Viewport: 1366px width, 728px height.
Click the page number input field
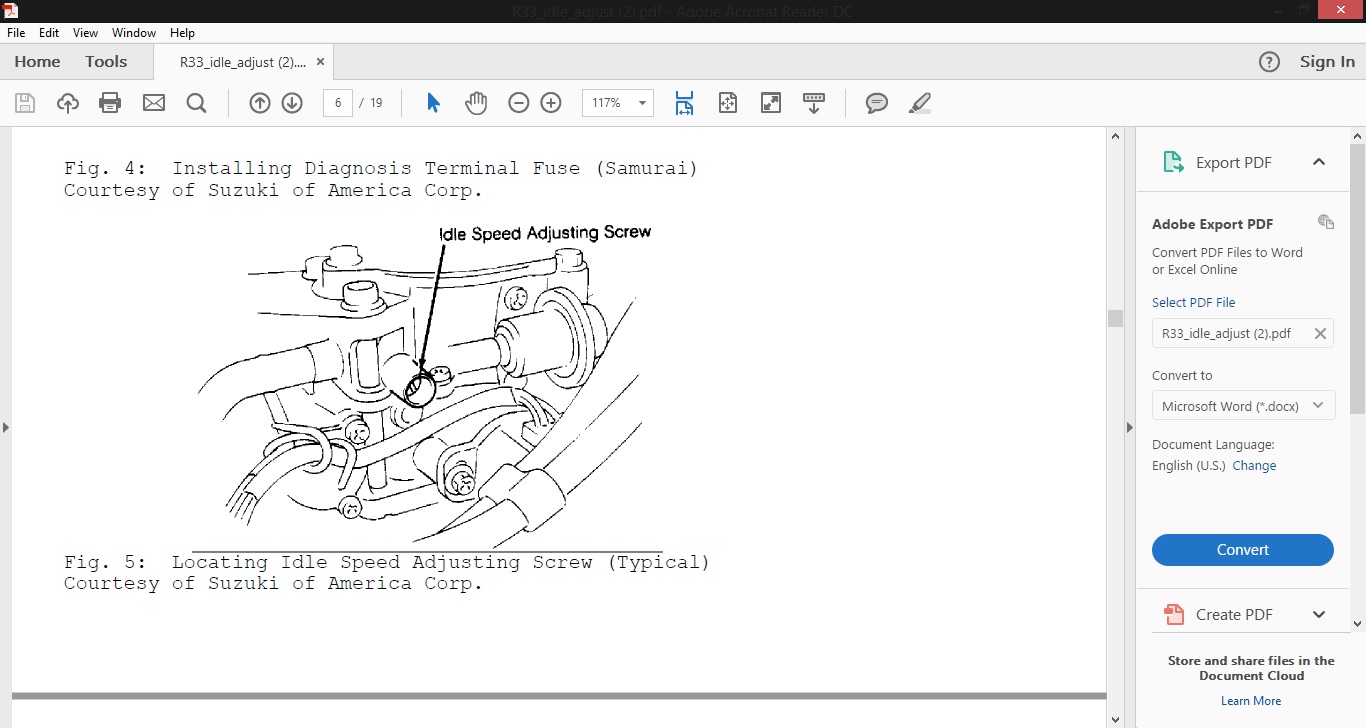point(338,103)
